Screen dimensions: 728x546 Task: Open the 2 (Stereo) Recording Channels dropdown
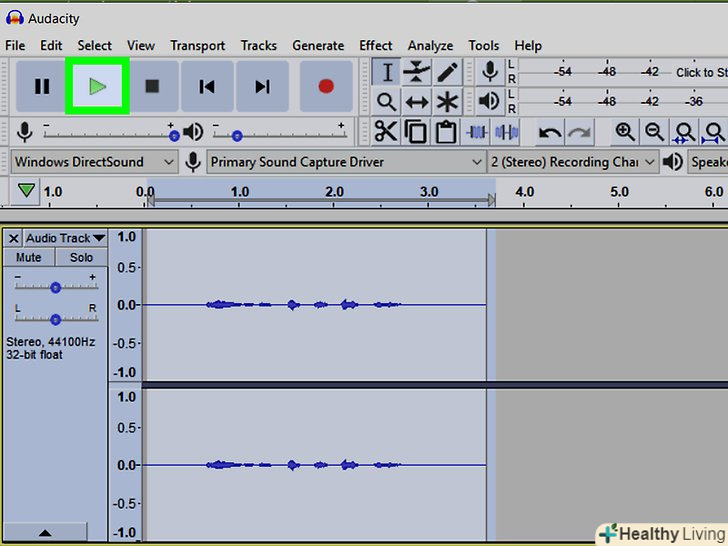[x=573, y=162]
